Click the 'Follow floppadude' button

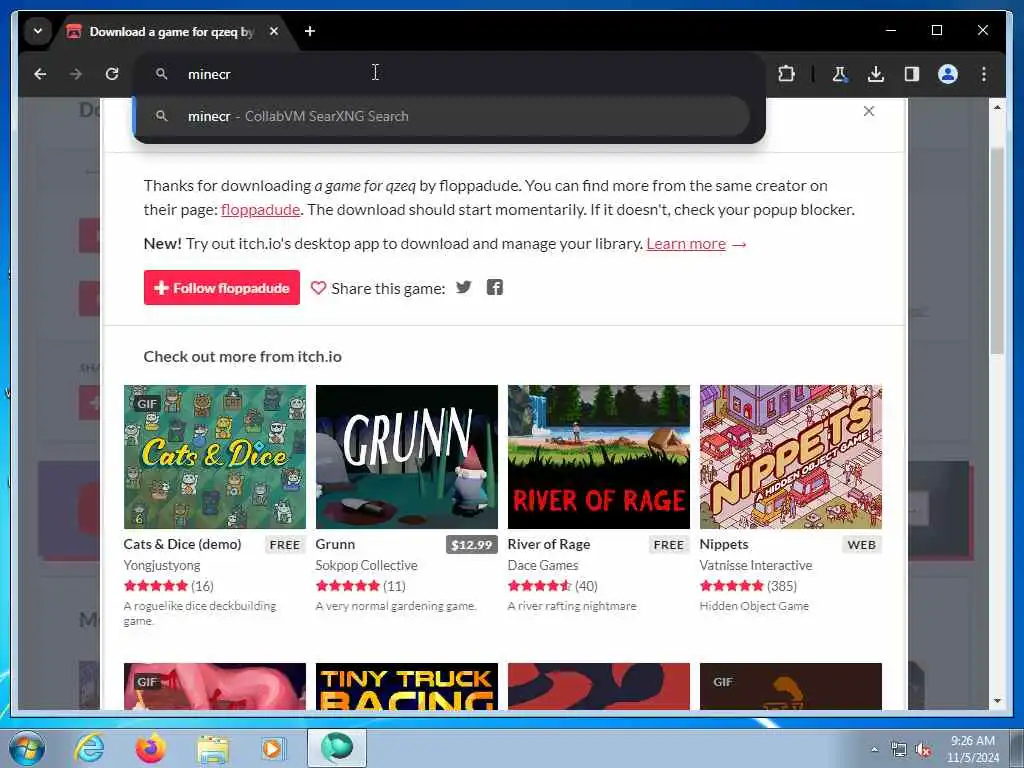222,287
